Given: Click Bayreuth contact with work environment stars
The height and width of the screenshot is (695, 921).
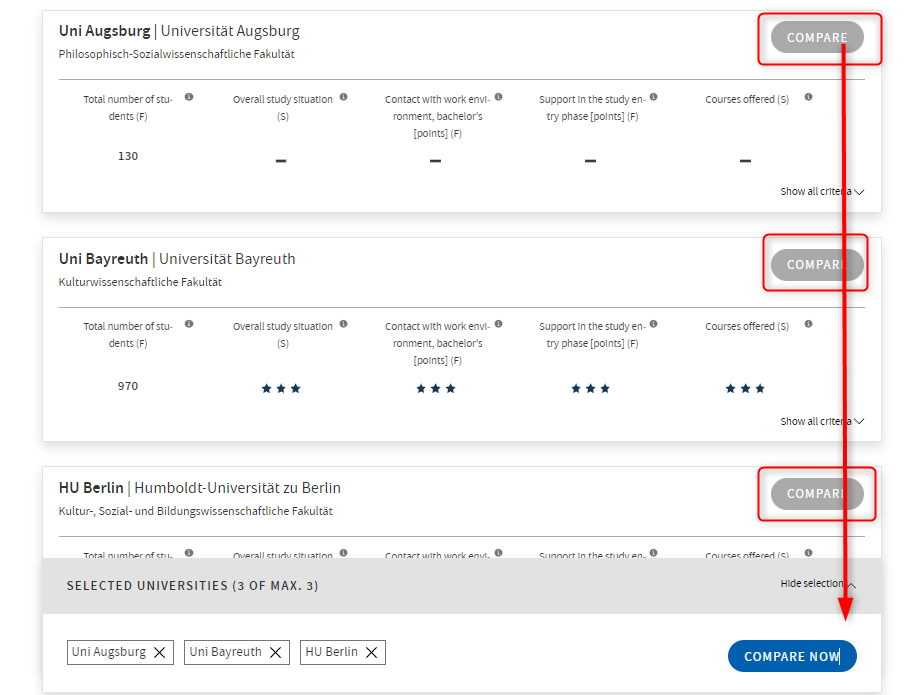Looking at the screenshot, I should tap(436, 388).
